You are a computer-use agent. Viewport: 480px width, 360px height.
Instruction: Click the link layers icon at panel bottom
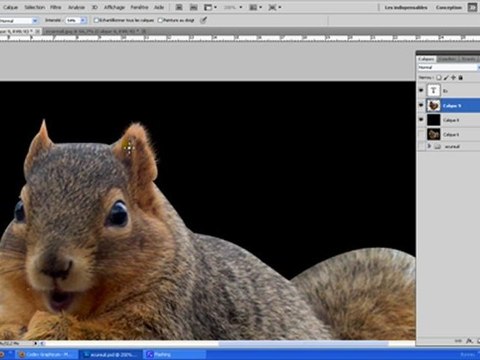tap(458, 341)
